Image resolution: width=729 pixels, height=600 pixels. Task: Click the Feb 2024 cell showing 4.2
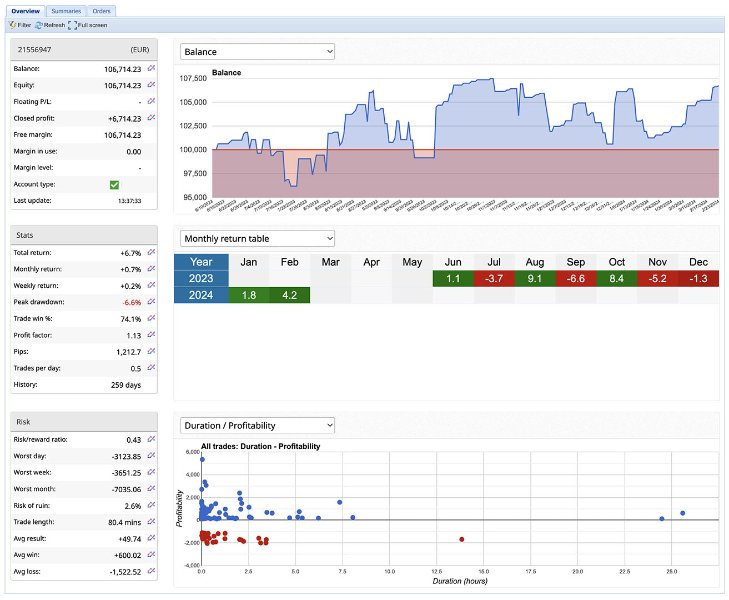coord(290,295)
